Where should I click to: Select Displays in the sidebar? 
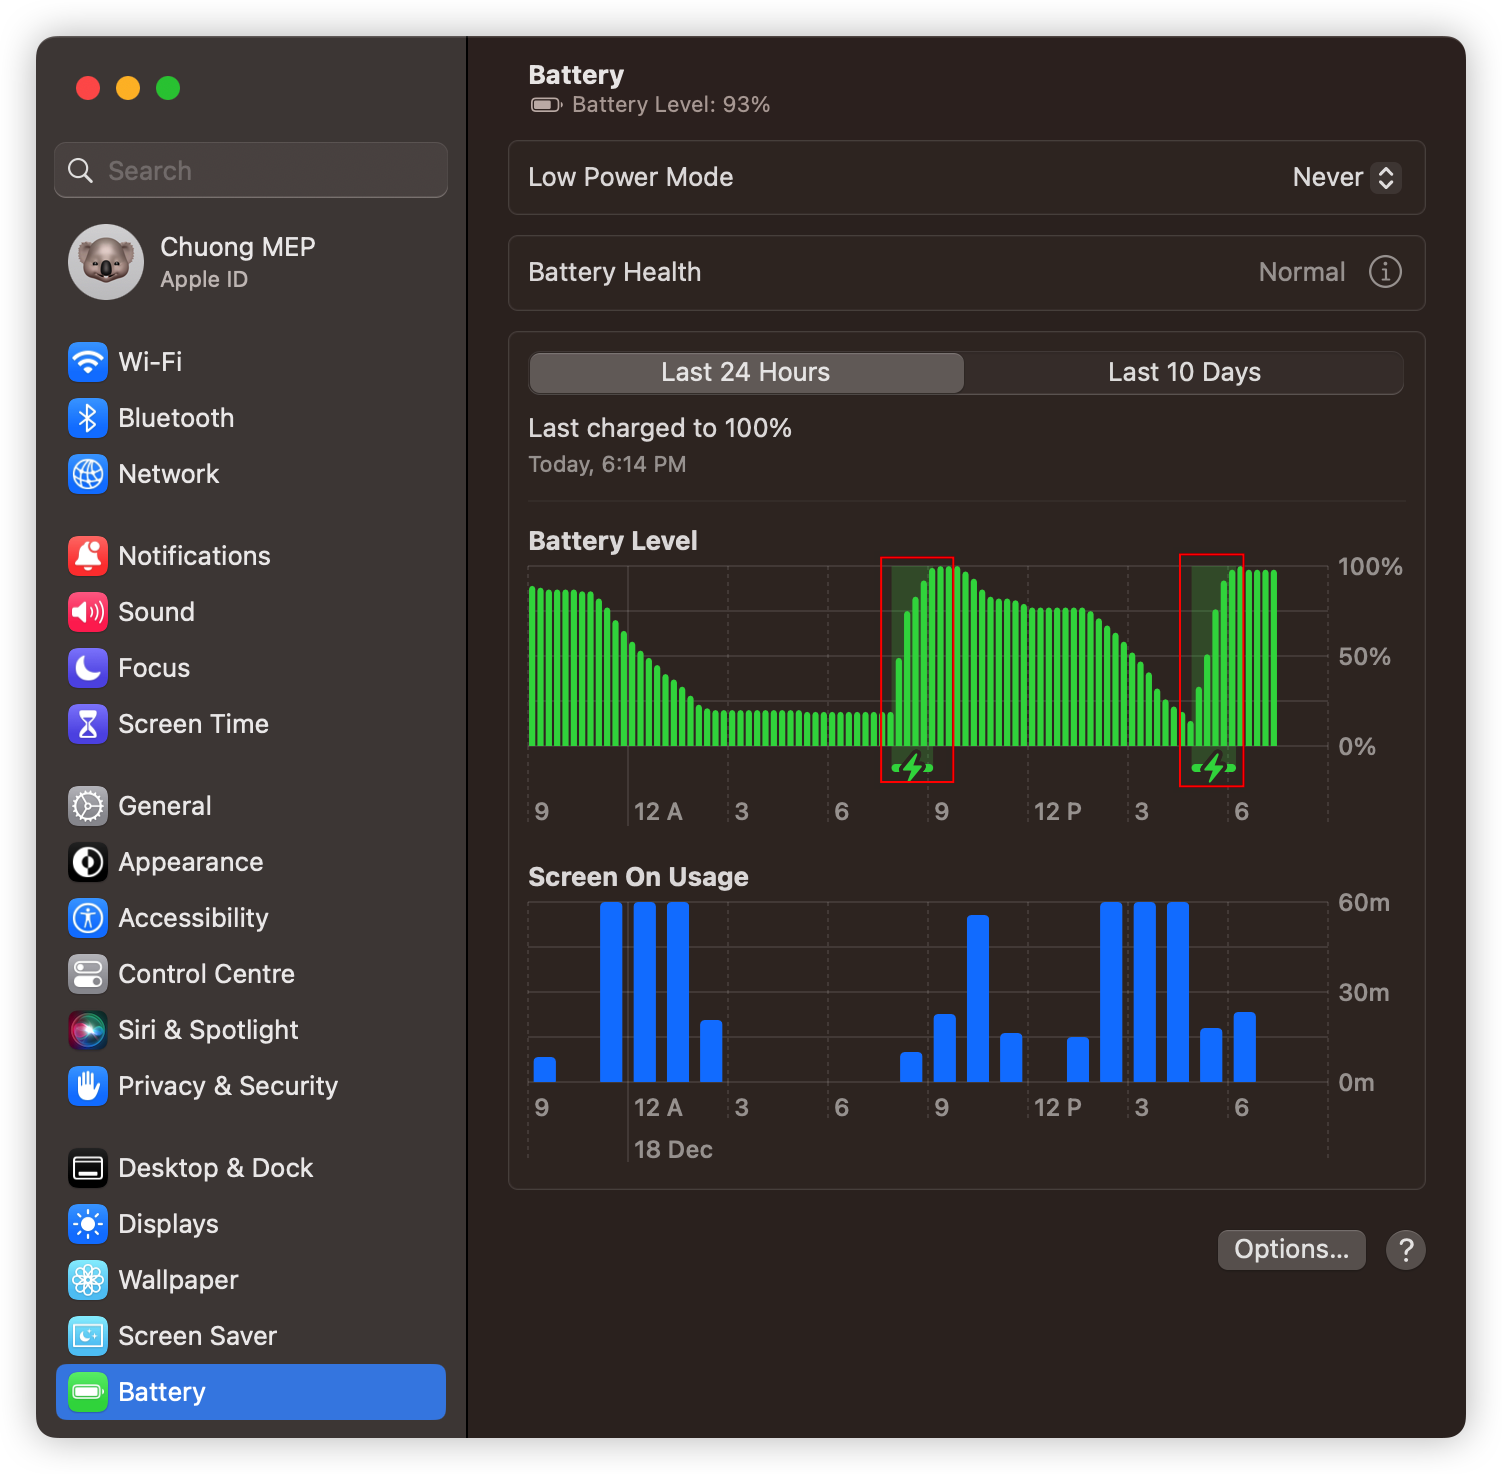click(168, 1224)
